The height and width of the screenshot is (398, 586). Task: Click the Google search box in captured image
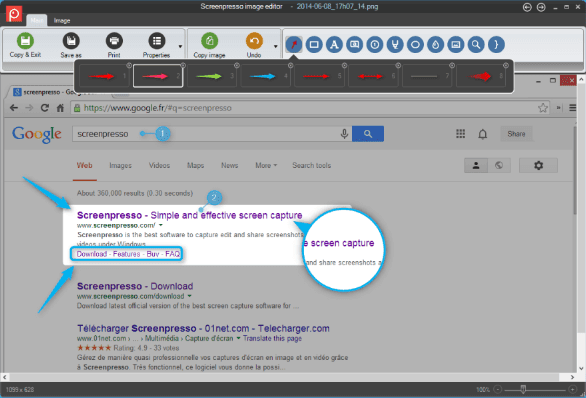click(212, 134)
